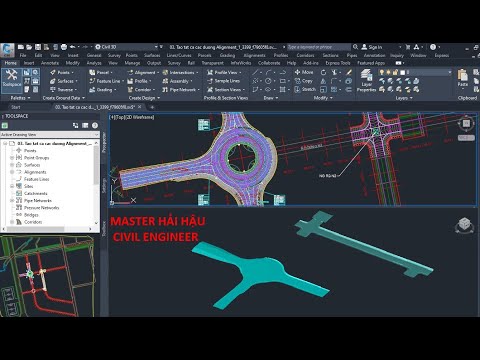
Task: Click the layer color swatch in layer dropdown
Action: [402, 72]
